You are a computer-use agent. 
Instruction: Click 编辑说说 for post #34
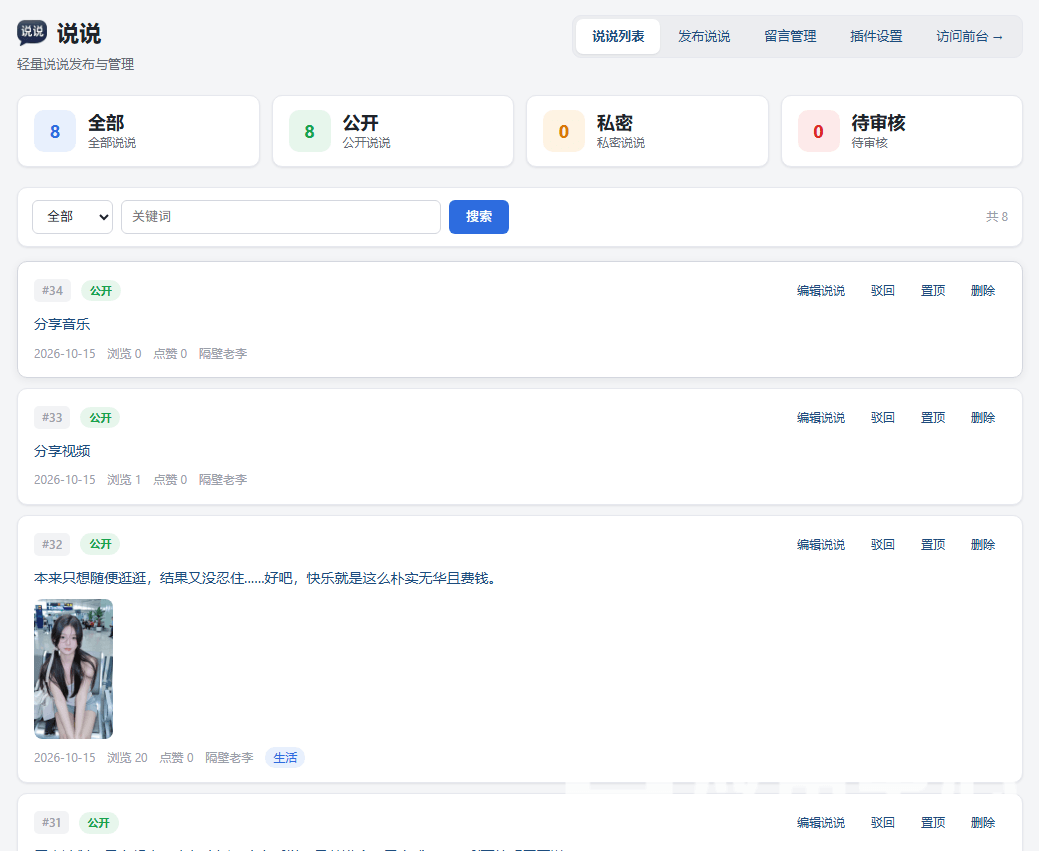coord(820,290)
